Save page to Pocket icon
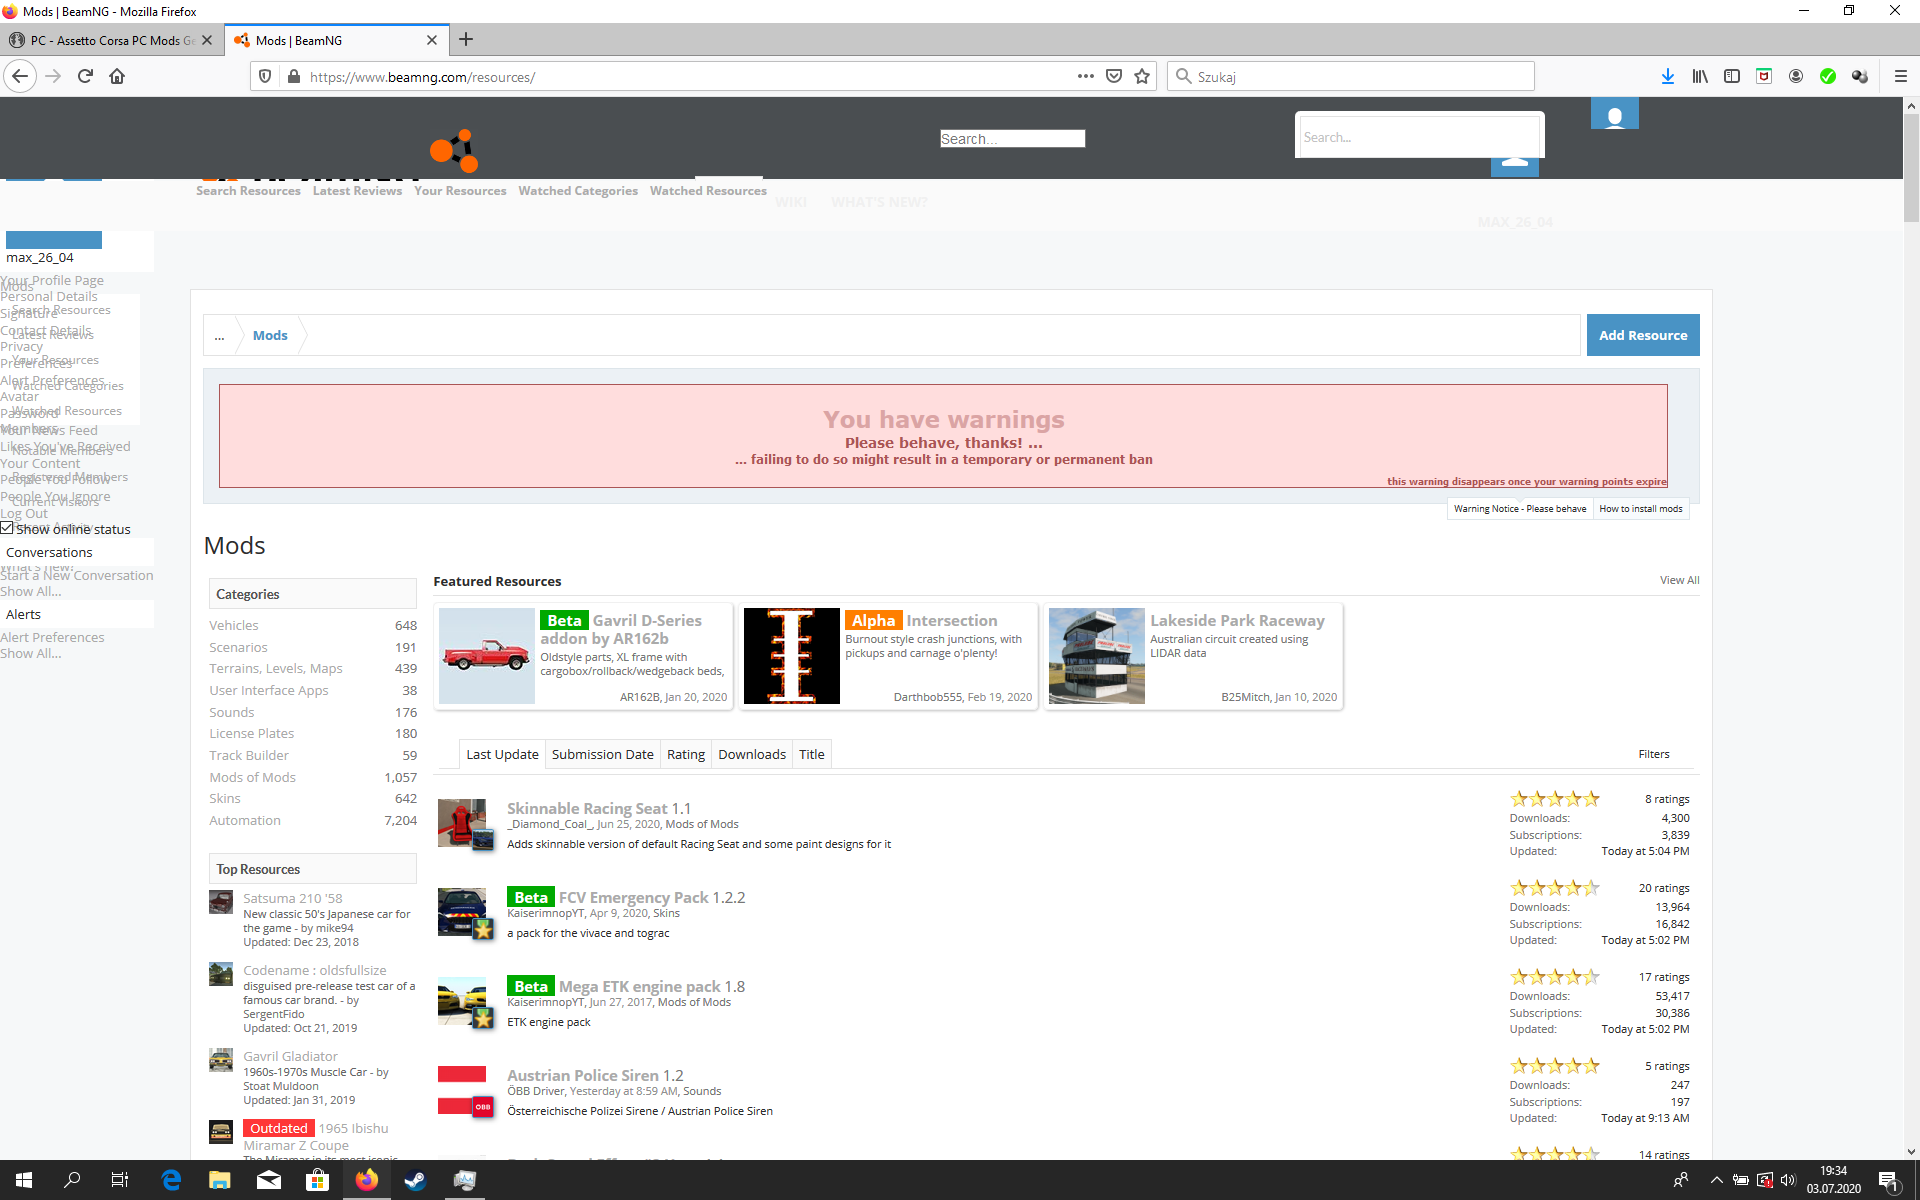 click(1114, 76)
